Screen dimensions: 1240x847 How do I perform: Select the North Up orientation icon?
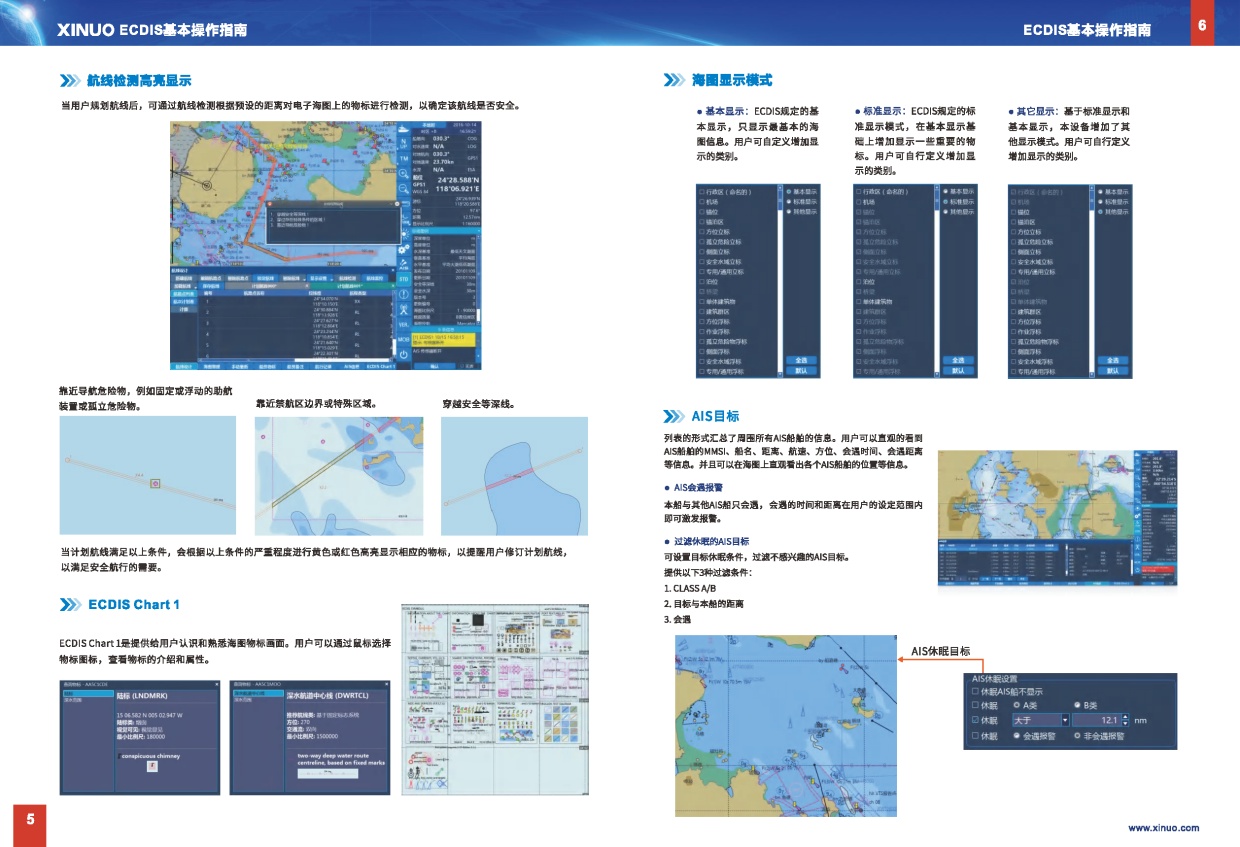point(403,143)
